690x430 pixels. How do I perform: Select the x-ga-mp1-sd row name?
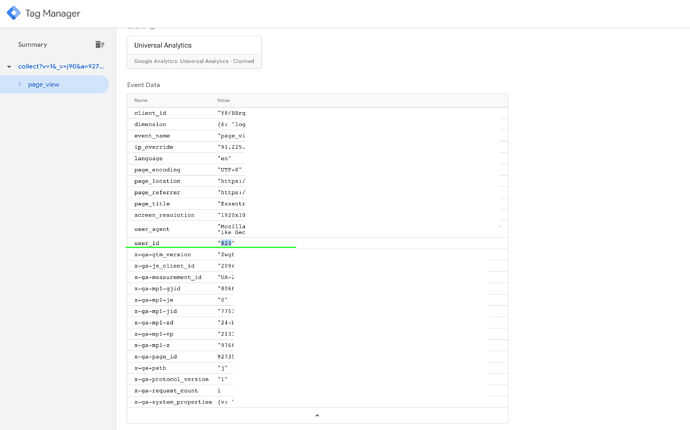click(154, 323)
